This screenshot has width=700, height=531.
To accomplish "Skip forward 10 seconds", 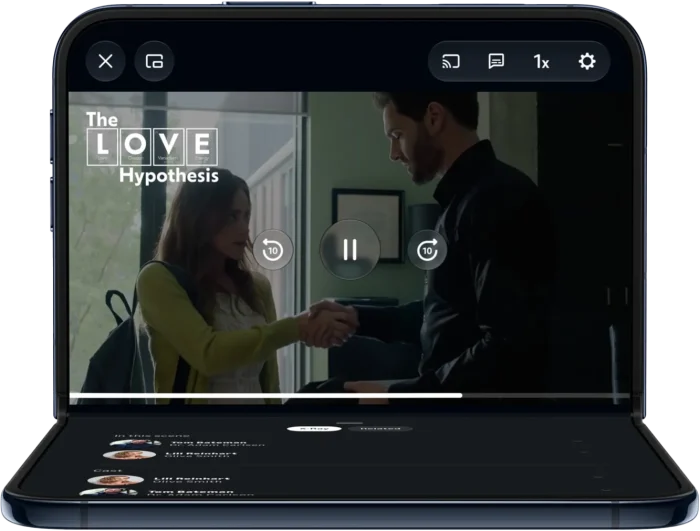I will [x=427, y=250].
